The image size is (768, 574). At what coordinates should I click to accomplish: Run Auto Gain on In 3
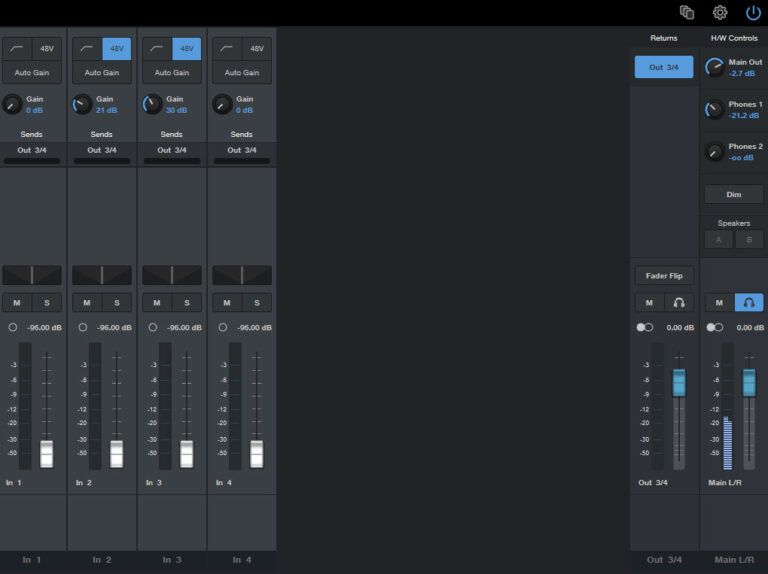172,72
